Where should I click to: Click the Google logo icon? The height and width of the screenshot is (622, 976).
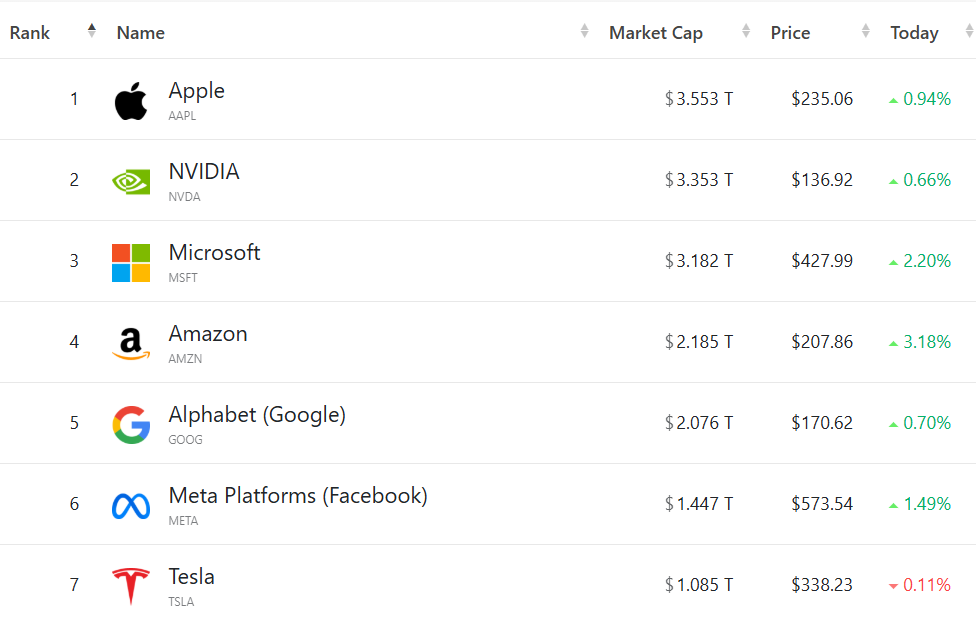click(131, 424)
